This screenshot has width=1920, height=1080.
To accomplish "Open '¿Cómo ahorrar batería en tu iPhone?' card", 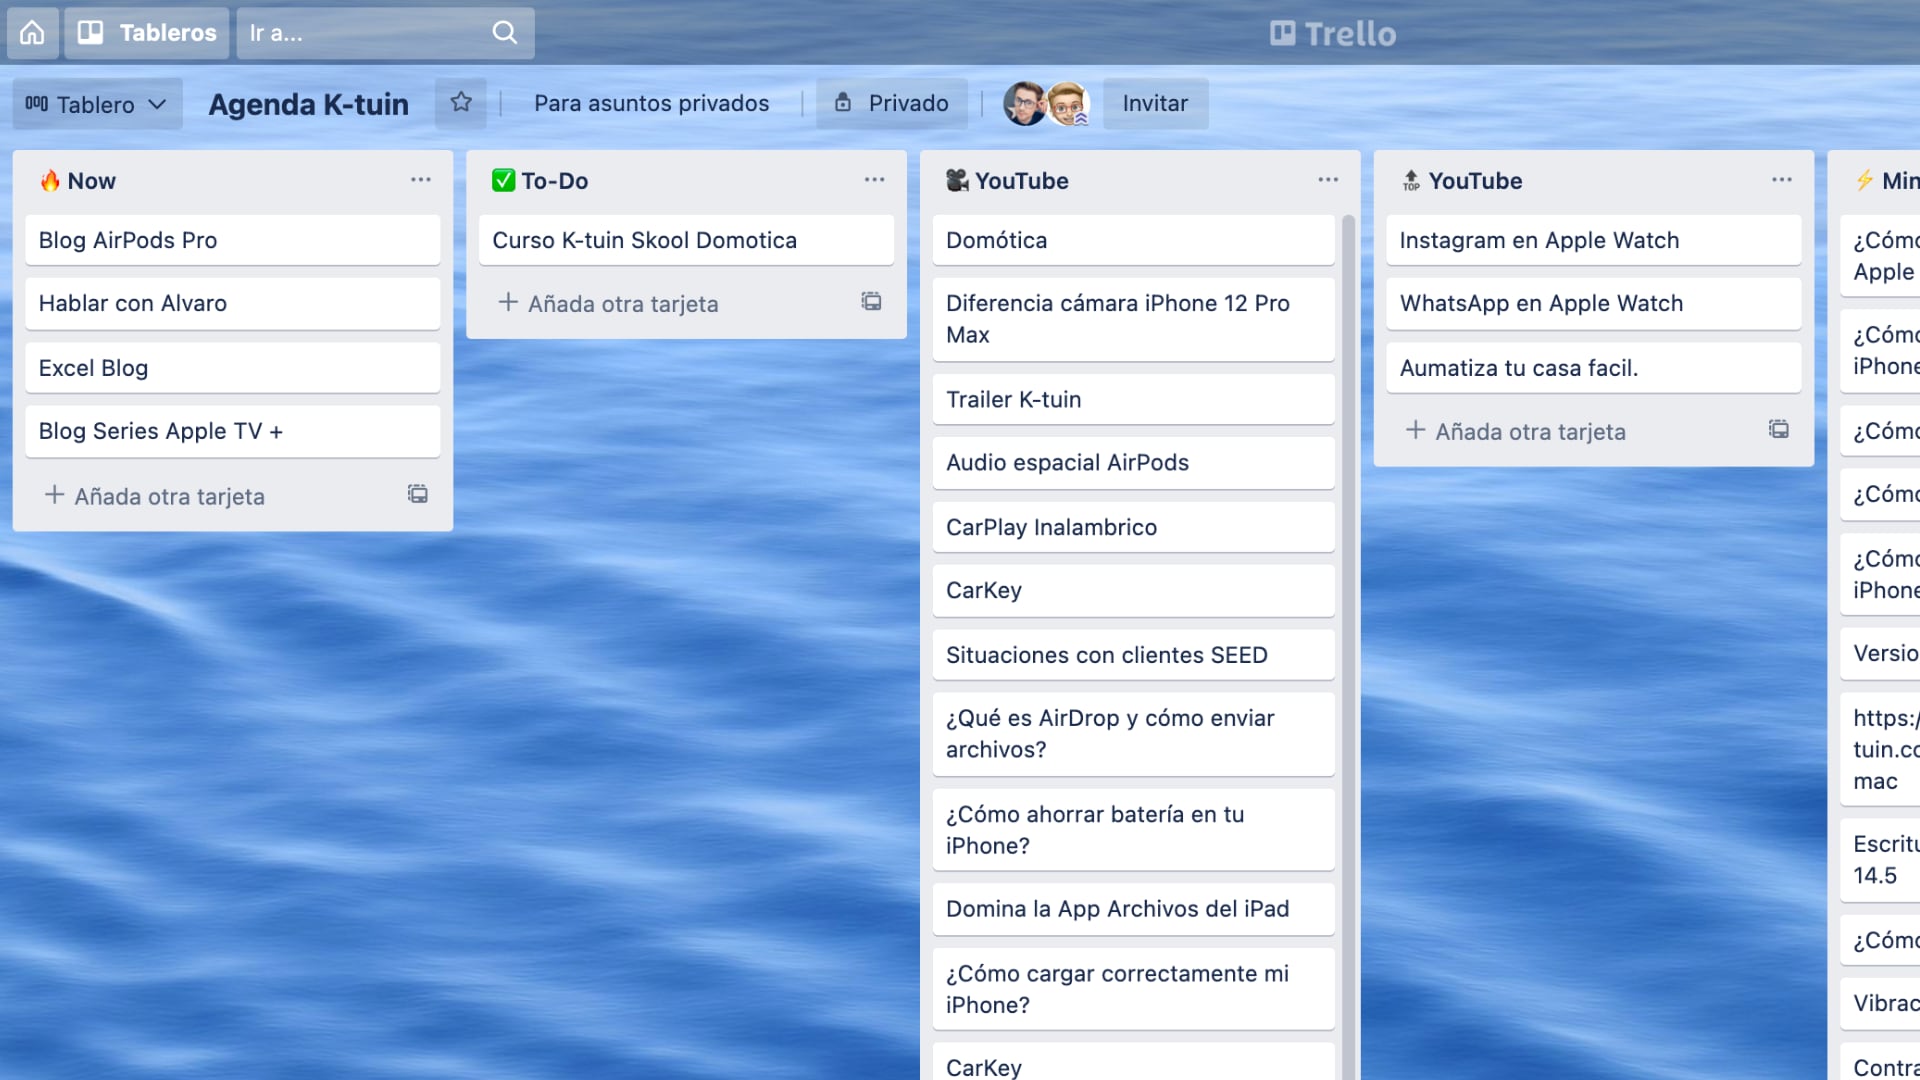I will pos(1133,830).
